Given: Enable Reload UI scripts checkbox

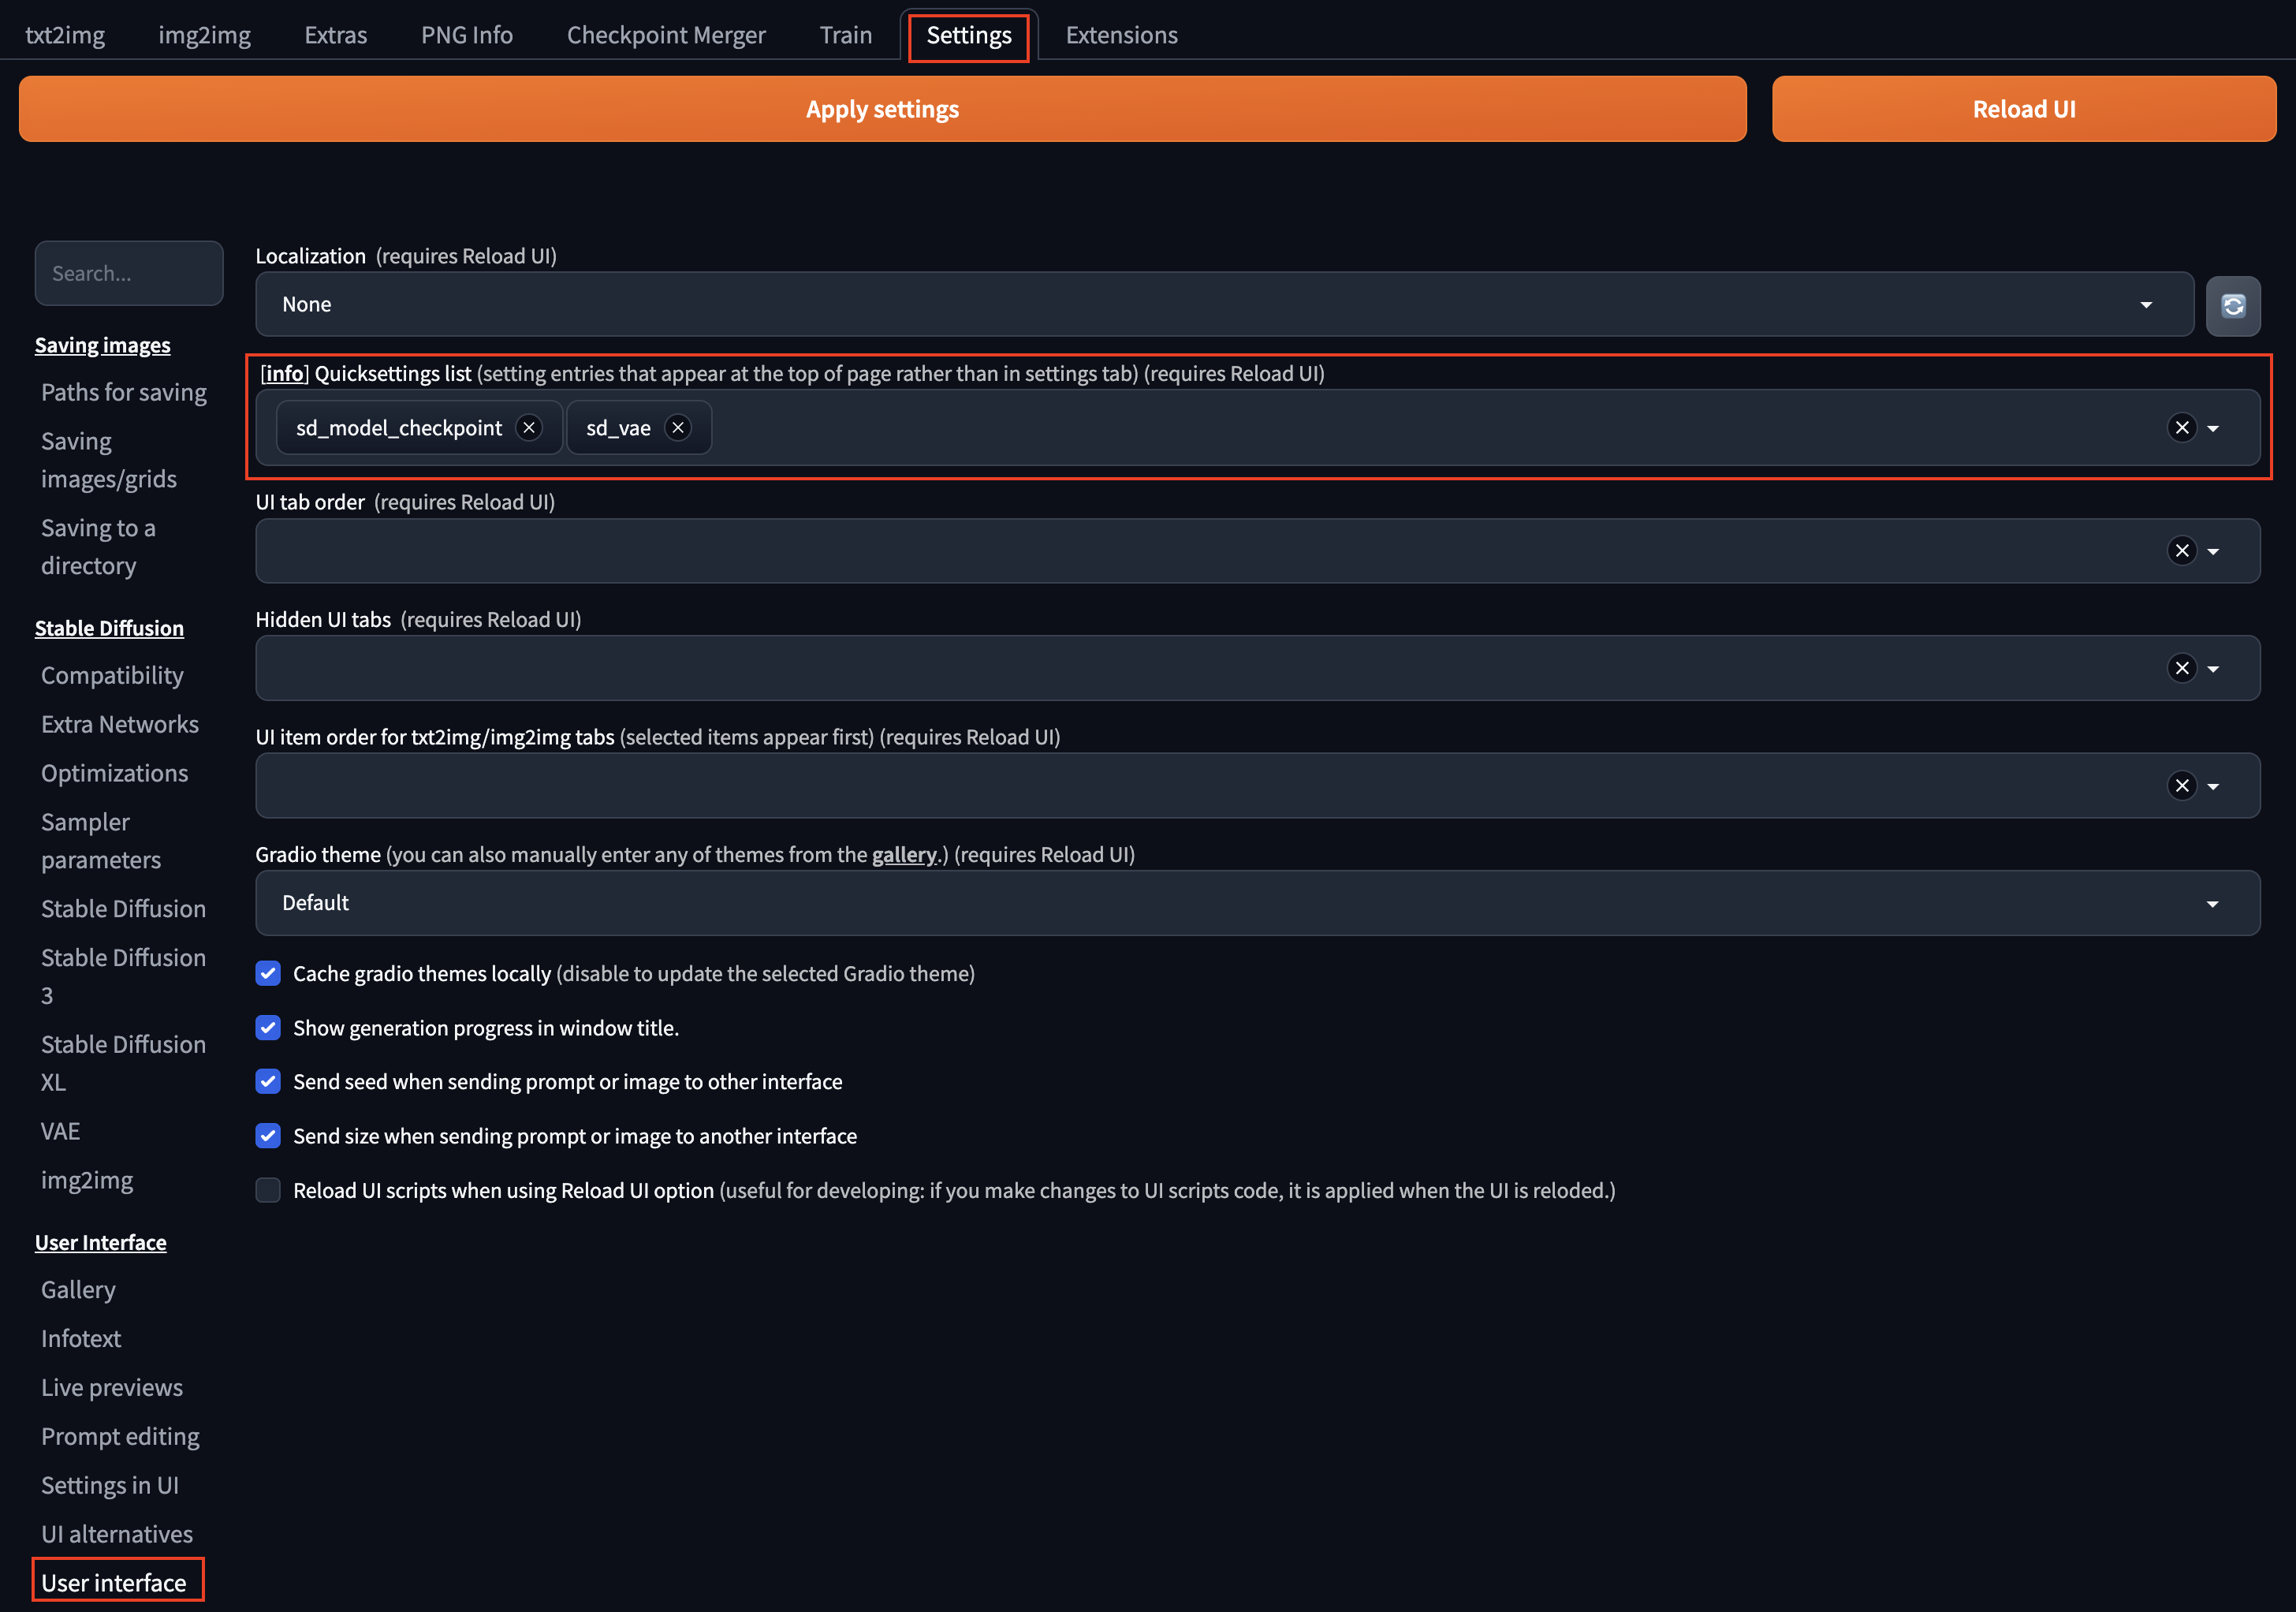Looking at the screenshot, I should 268,1190.
